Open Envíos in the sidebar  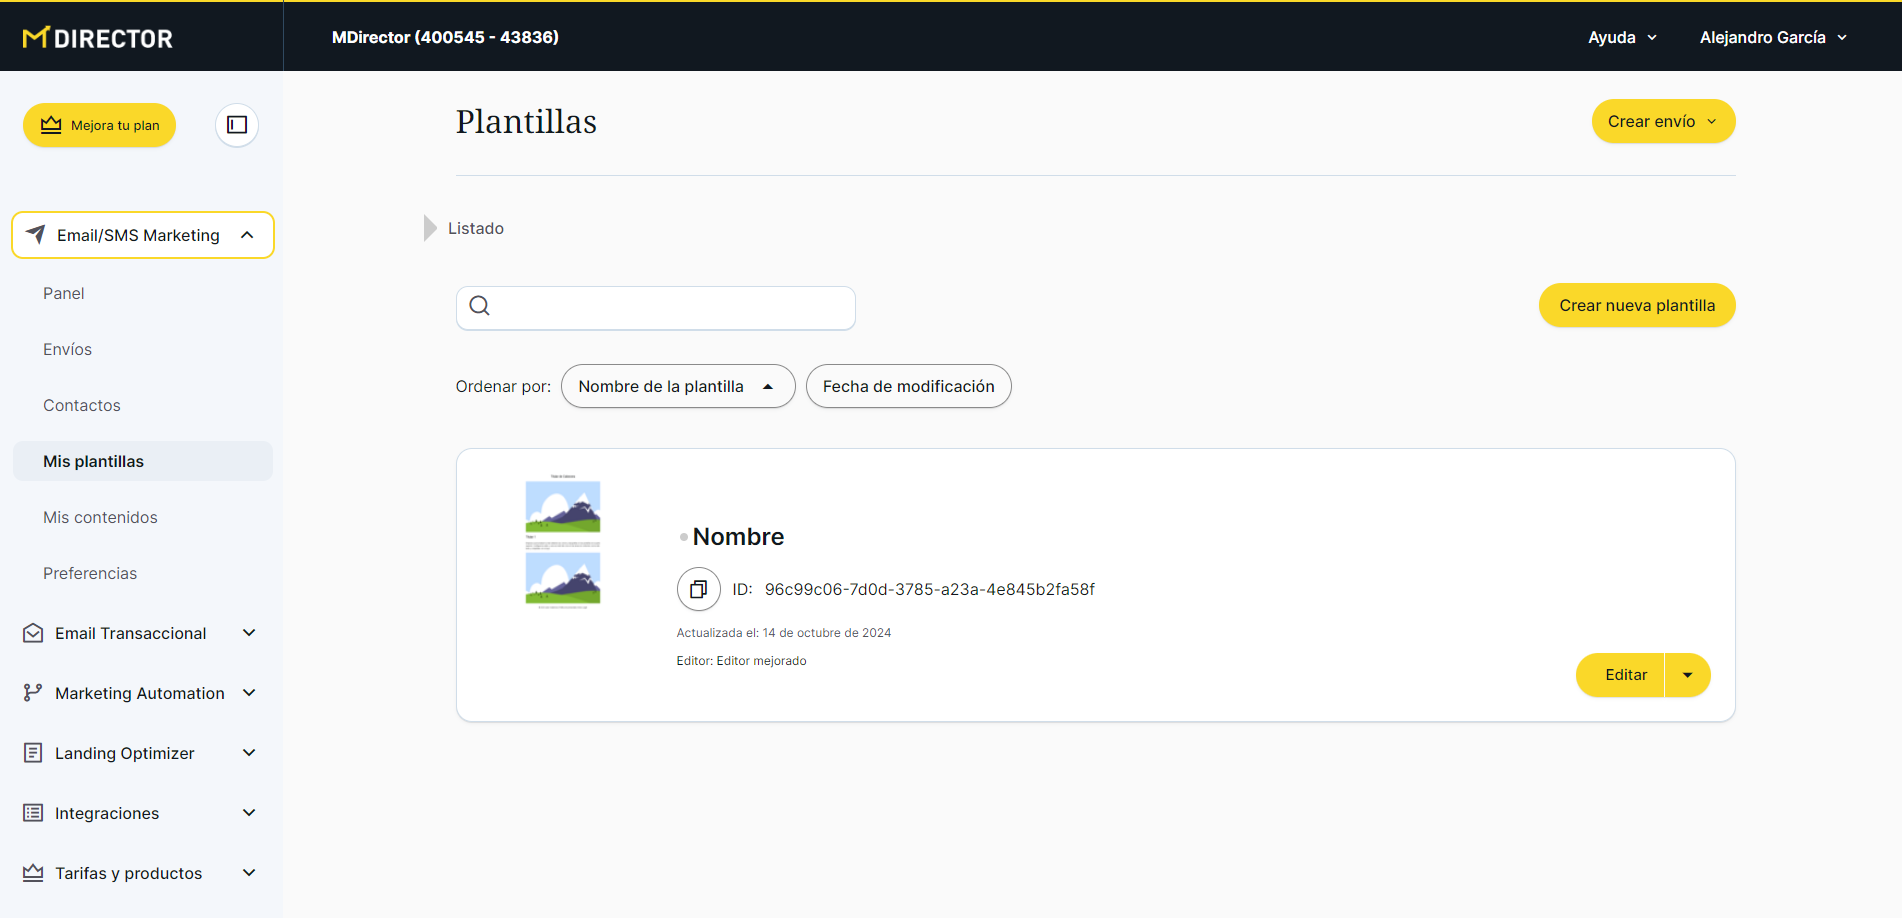tap(68, 349)
